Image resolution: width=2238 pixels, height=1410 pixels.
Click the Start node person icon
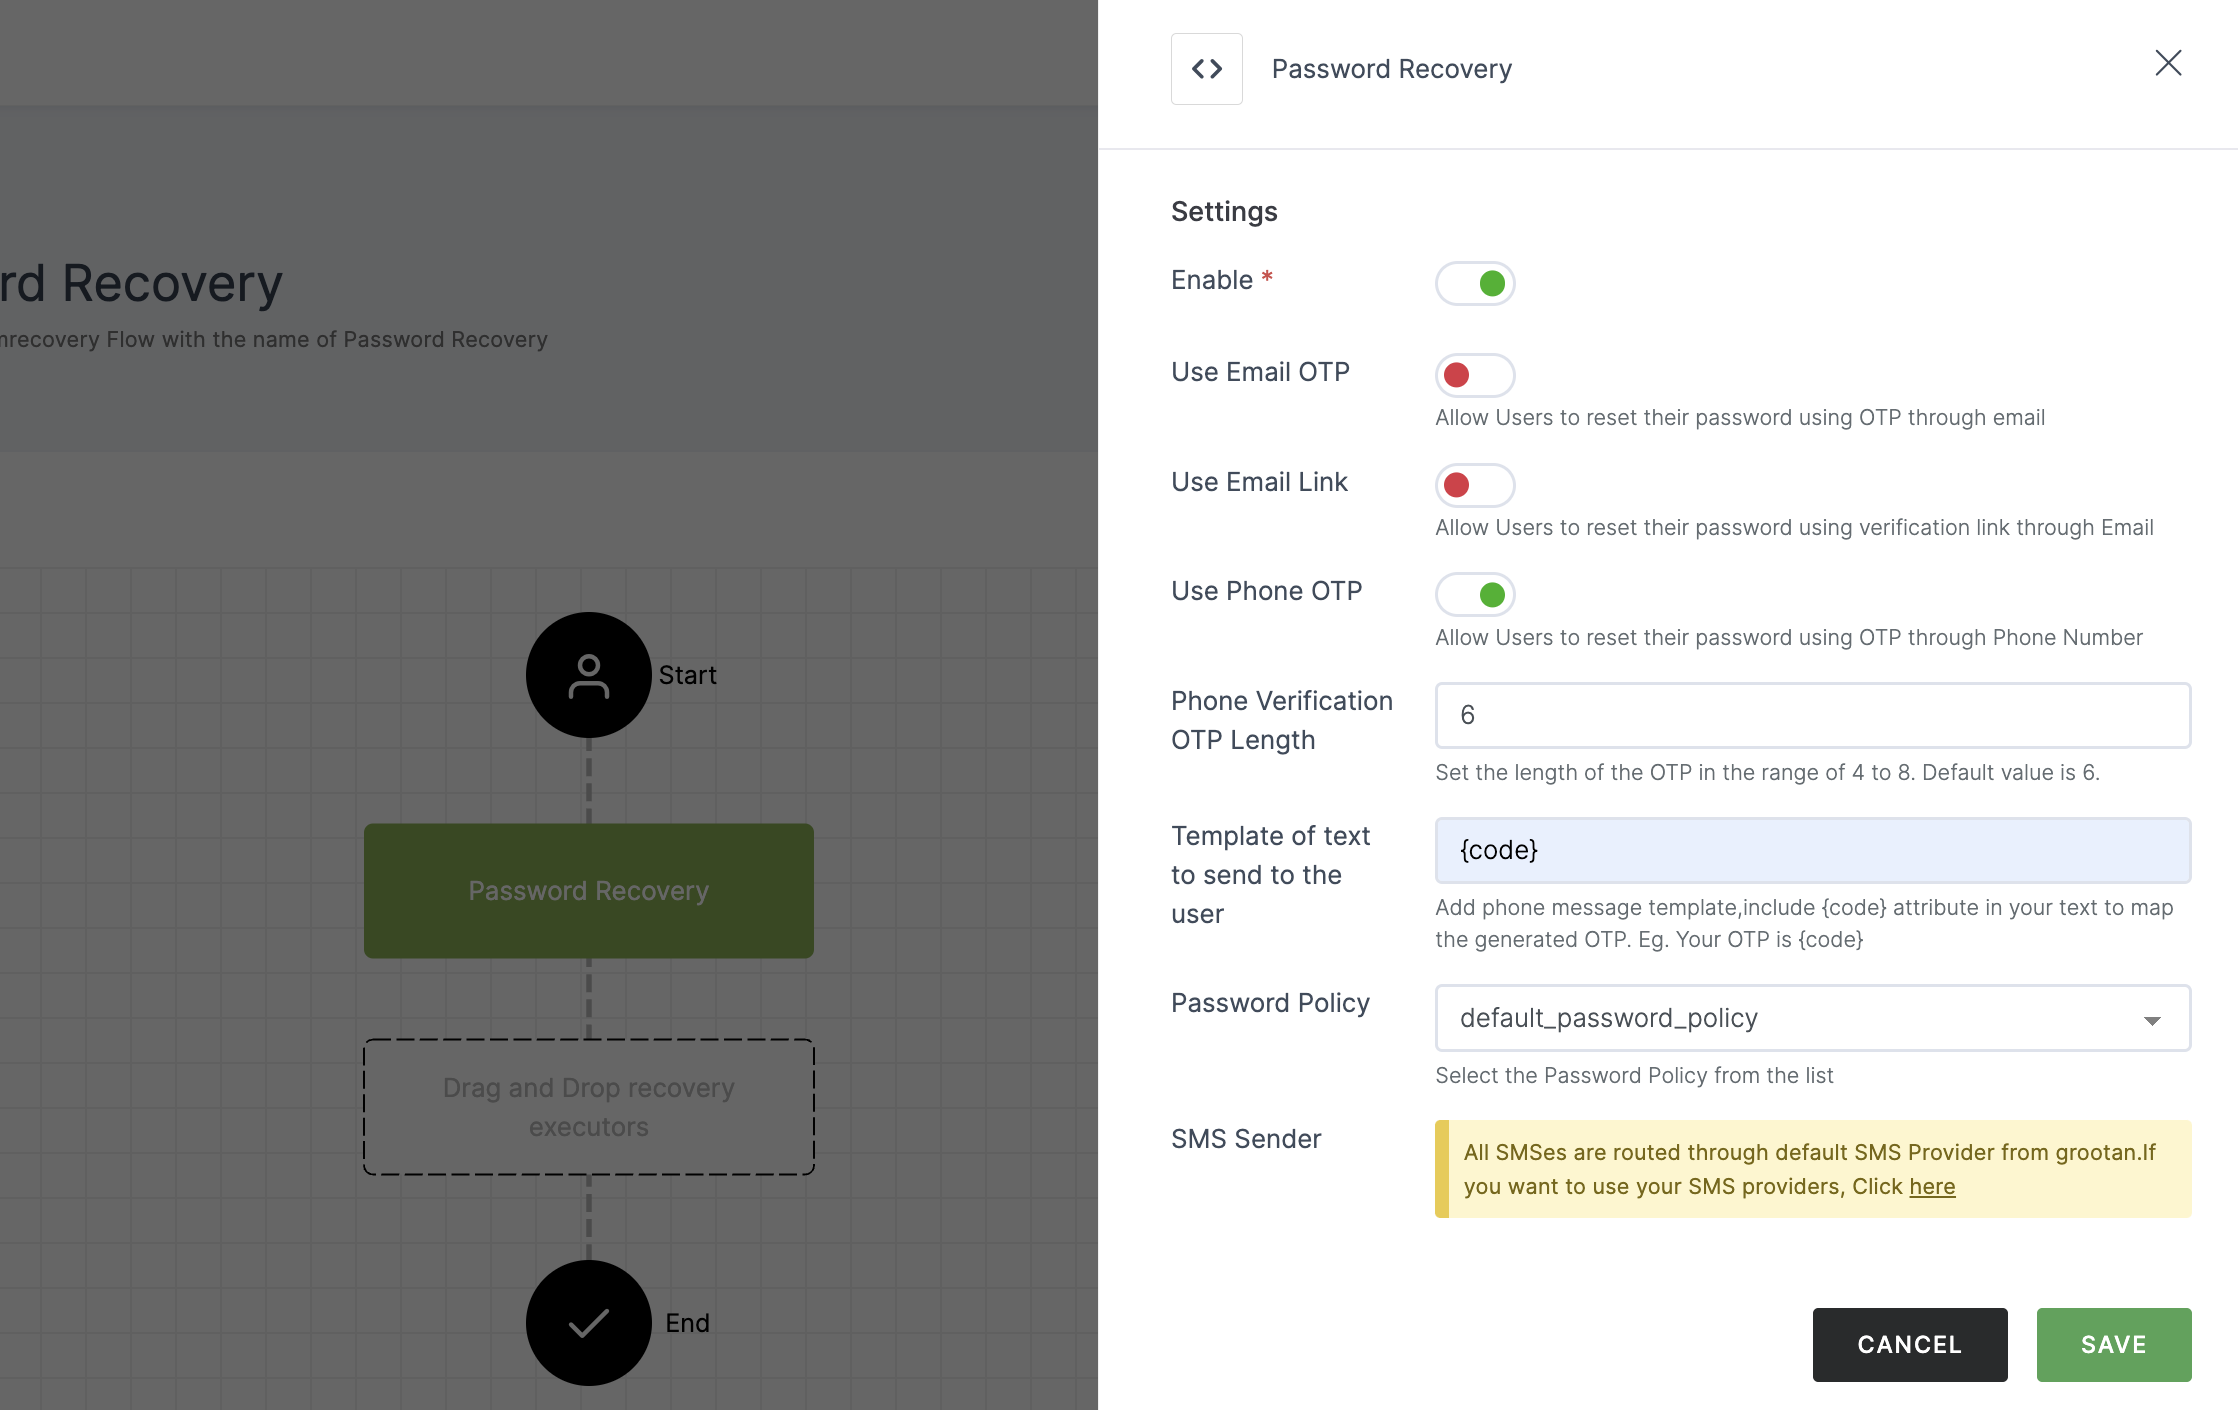(x=588, y=673)
